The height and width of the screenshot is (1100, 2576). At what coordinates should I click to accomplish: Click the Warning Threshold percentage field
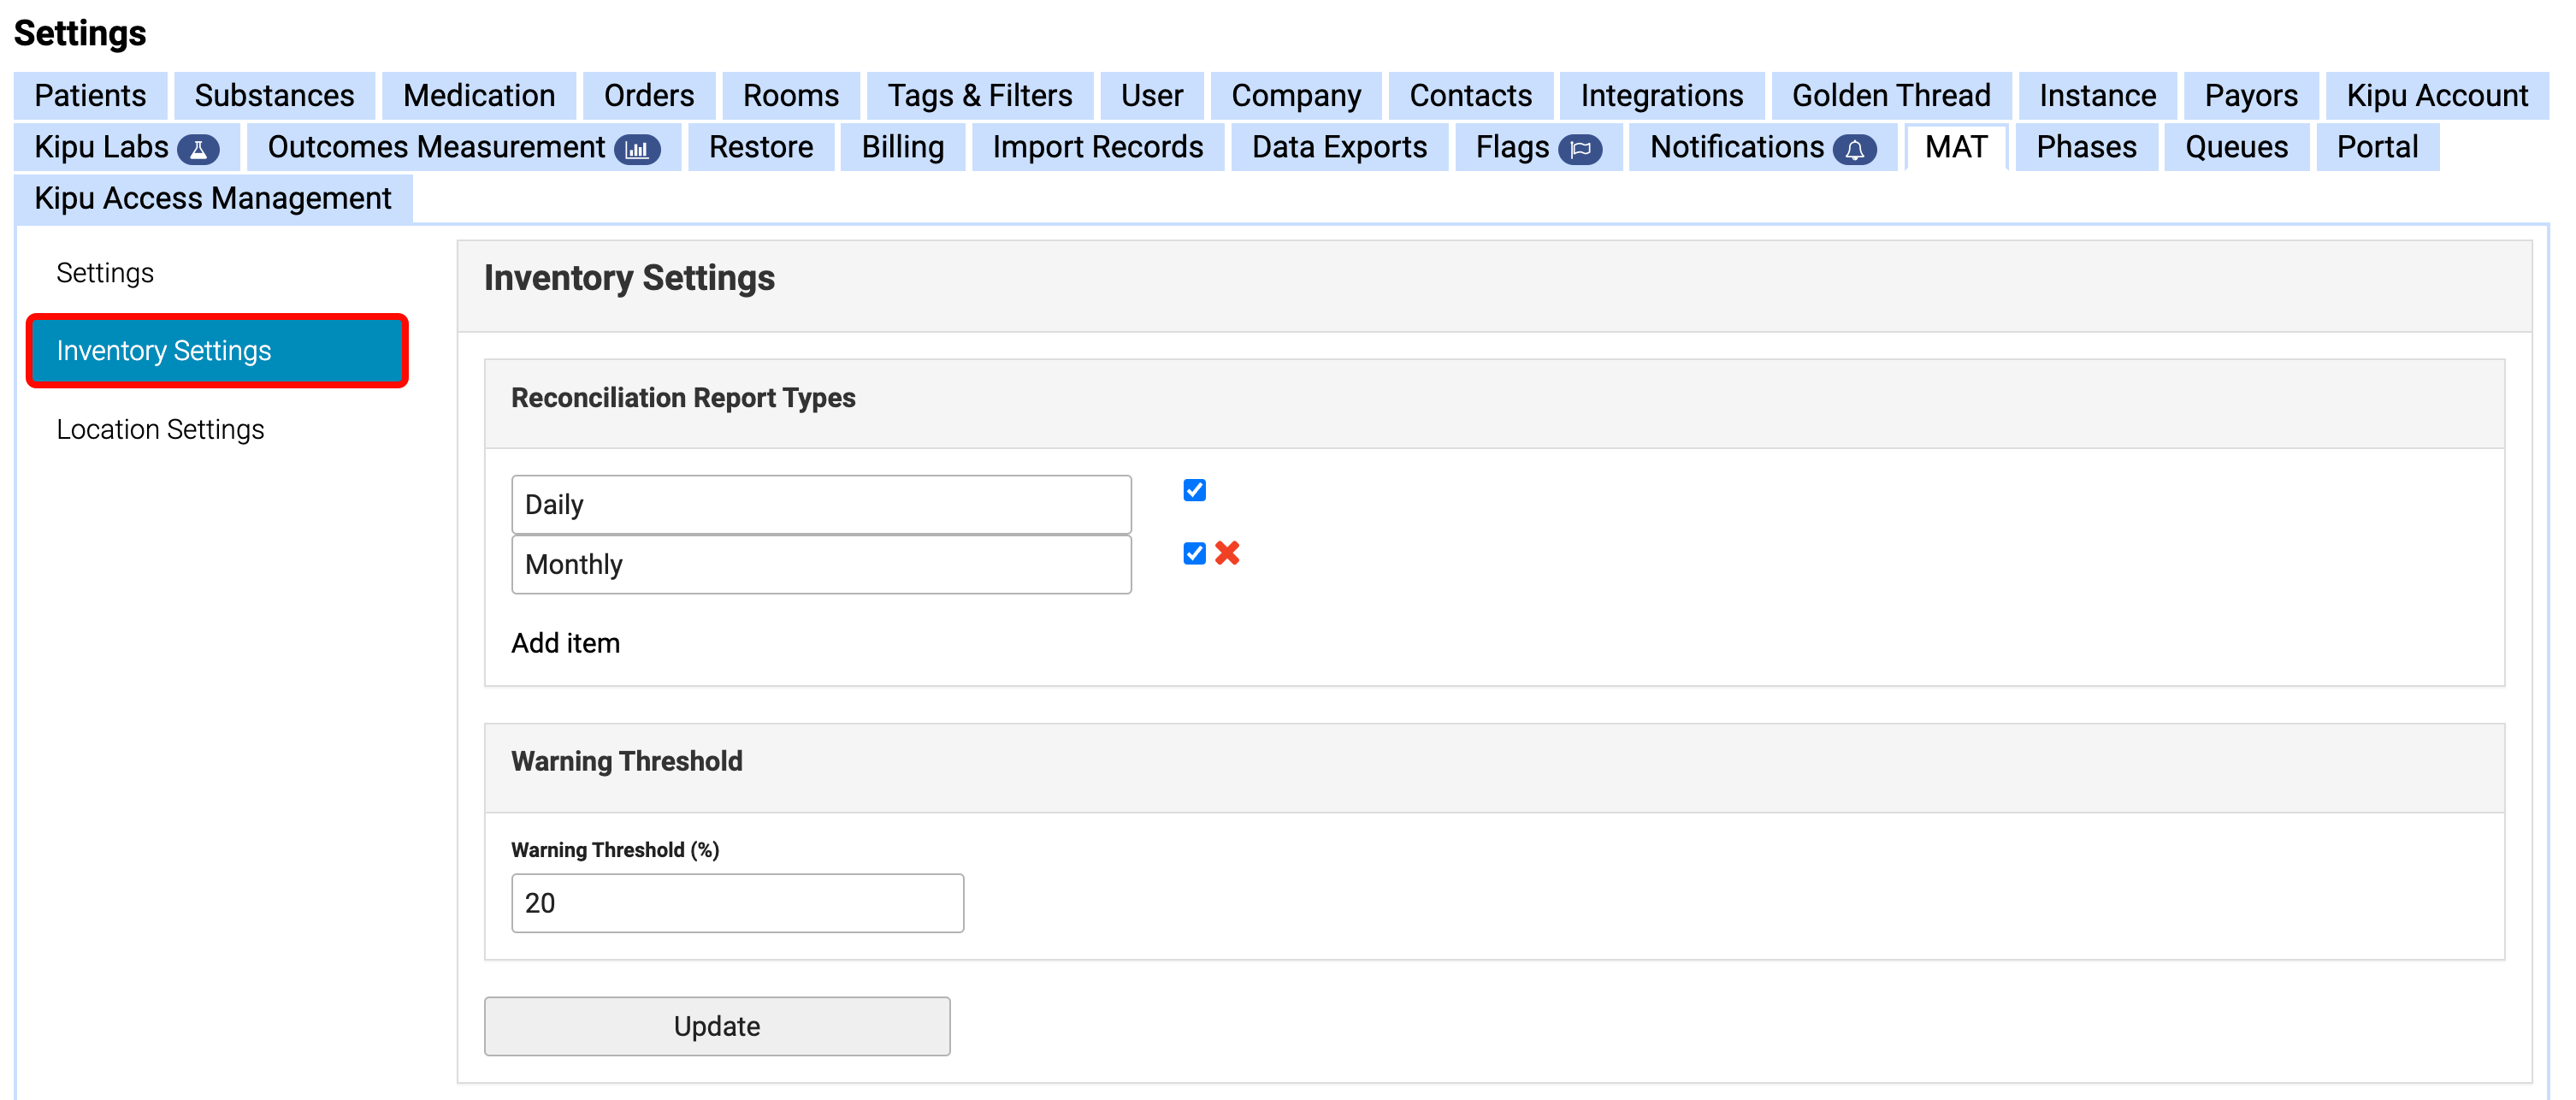coord(737,902)
